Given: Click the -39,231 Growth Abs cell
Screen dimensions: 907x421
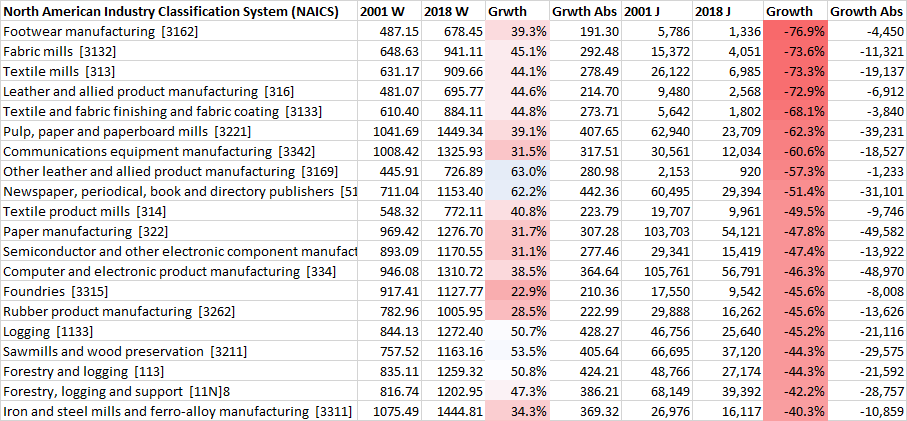Looking at the screenshot, I should [x=867, y=131].
